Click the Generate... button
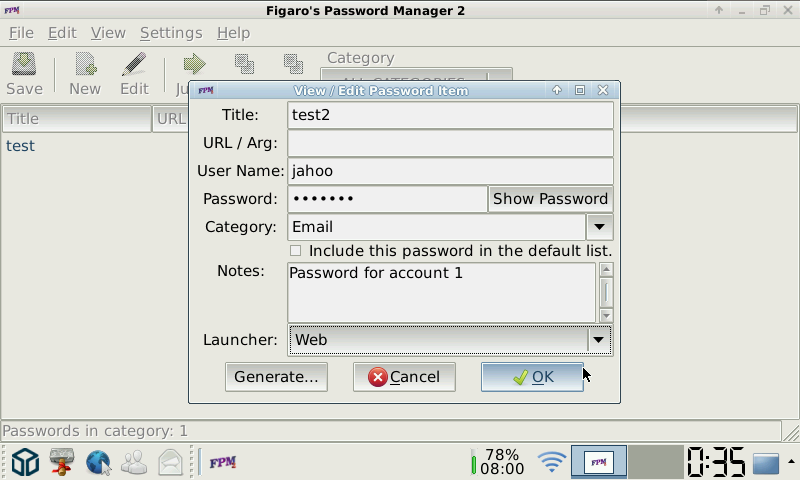Image resolution: width=800 pixels, height=480 pixels. click(276, 377)
